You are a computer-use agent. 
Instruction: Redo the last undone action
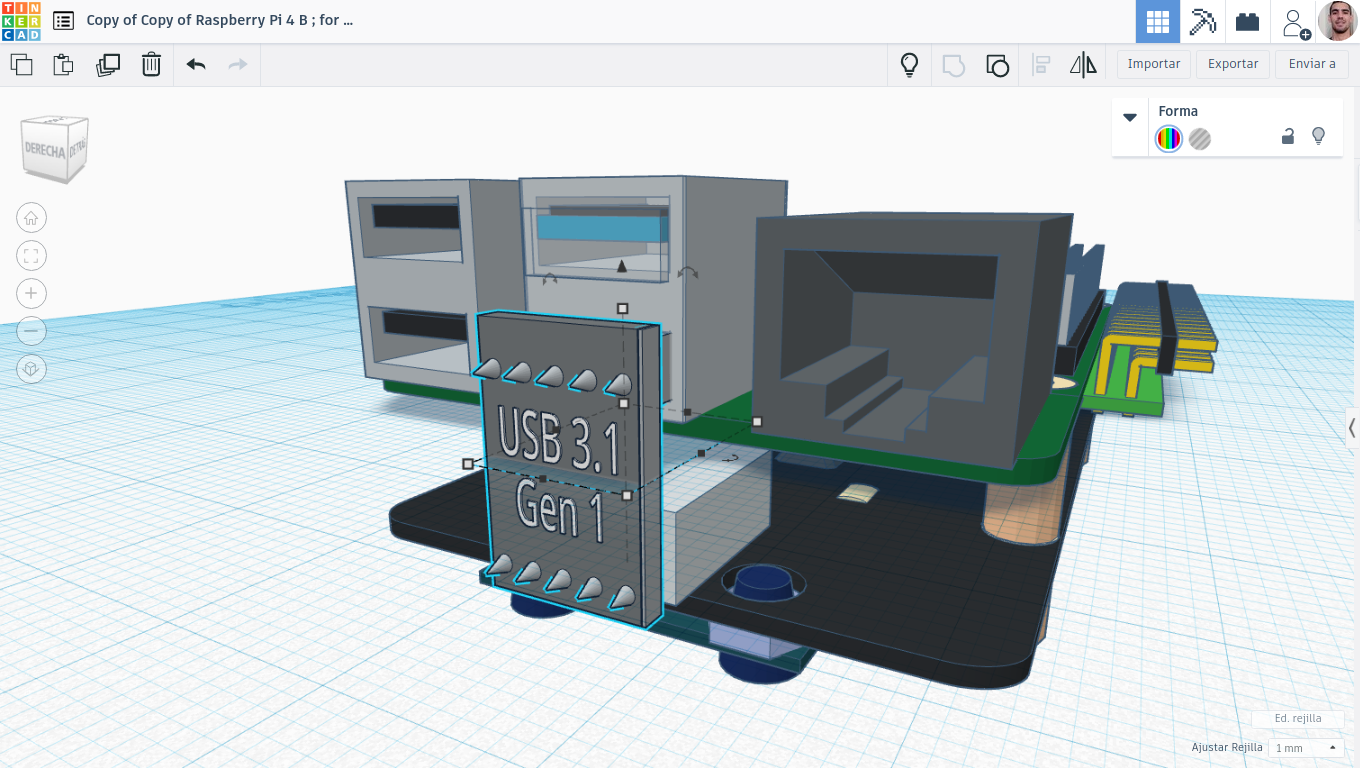[238, 65]
